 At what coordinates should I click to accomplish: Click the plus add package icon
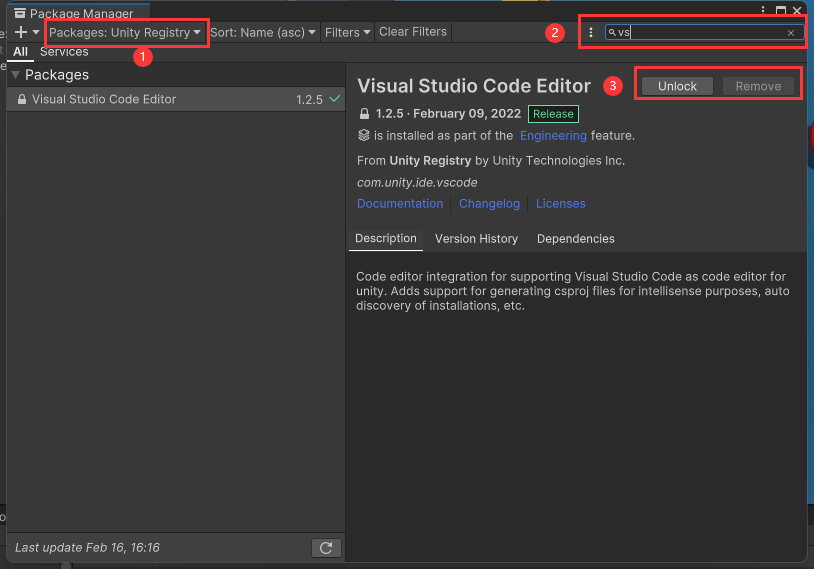click(x=21, y=32)
